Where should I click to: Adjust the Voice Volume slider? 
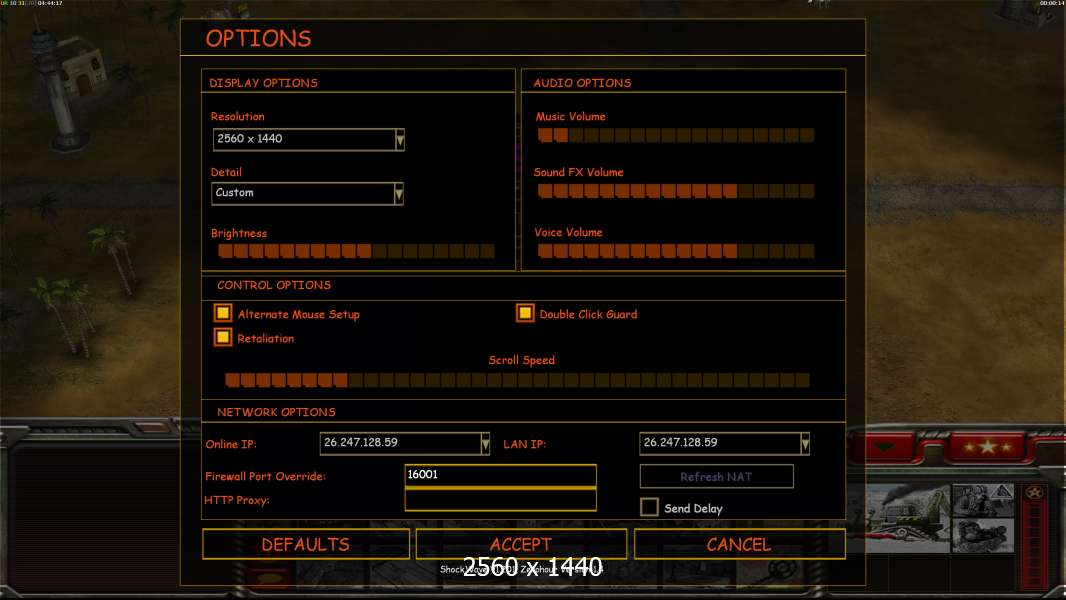click(x=676, y=251)
